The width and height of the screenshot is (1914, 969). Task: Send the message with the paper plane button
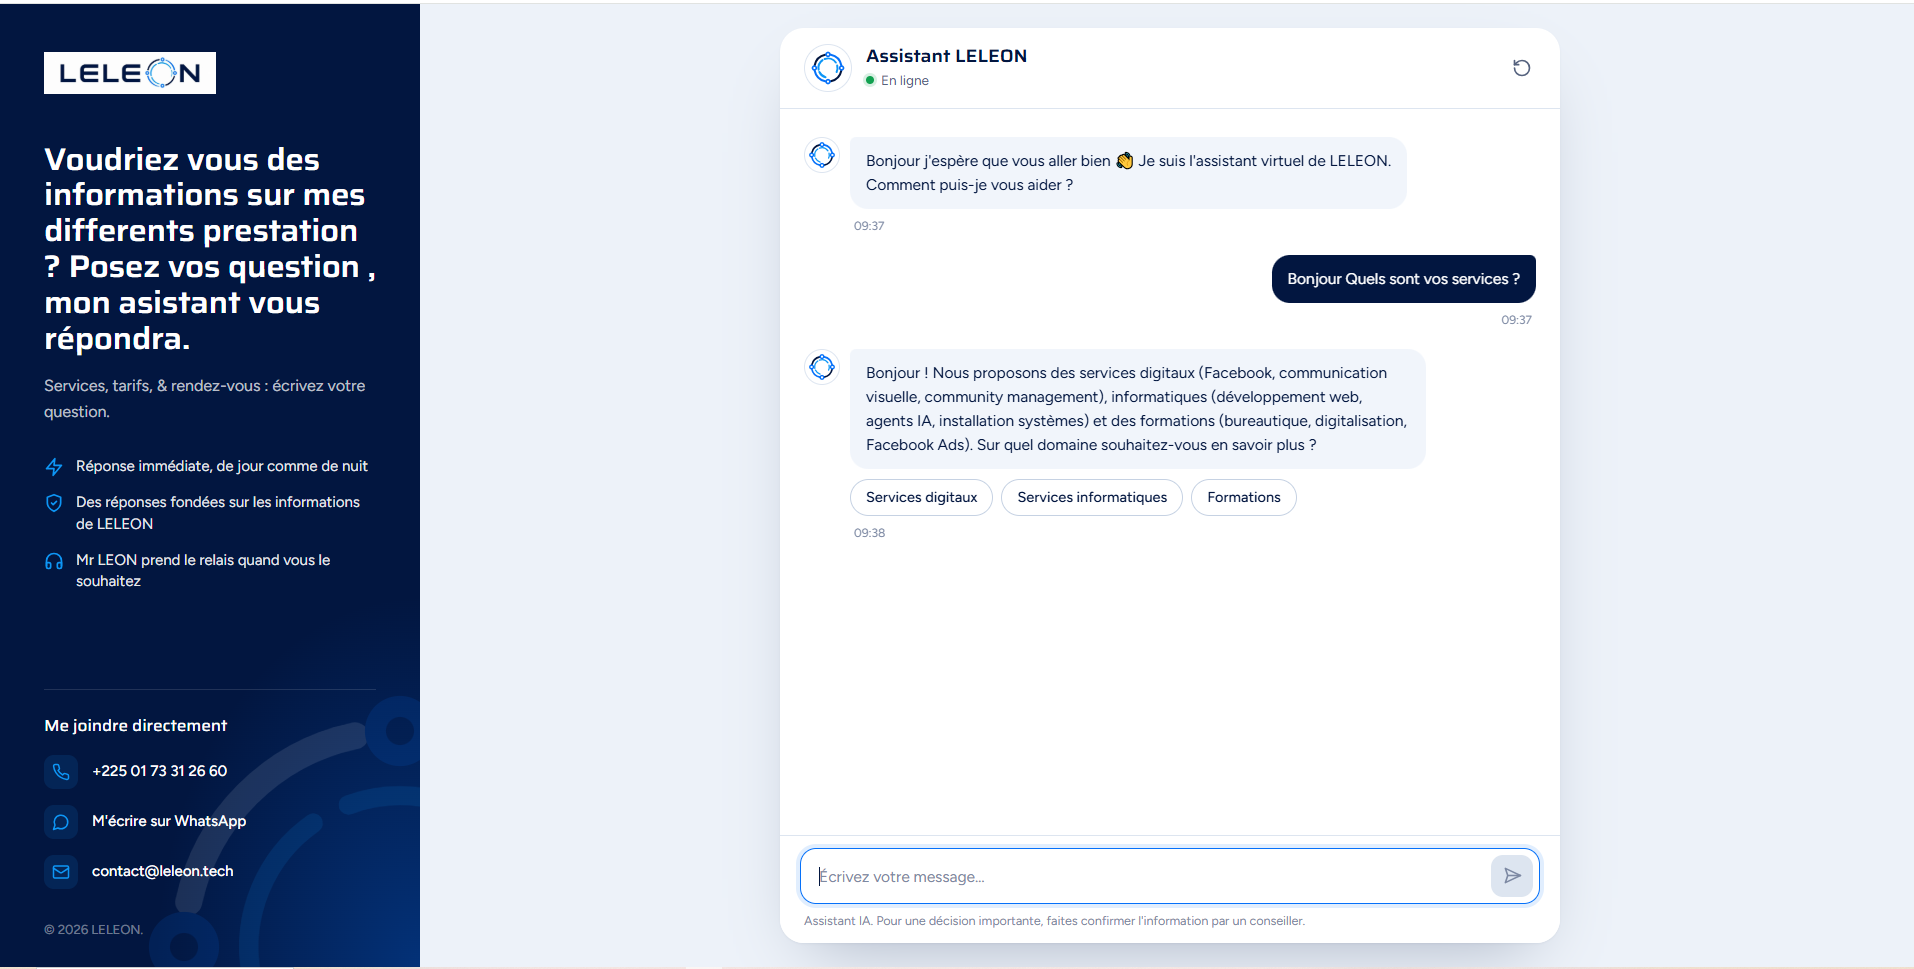coord(1512,876)
